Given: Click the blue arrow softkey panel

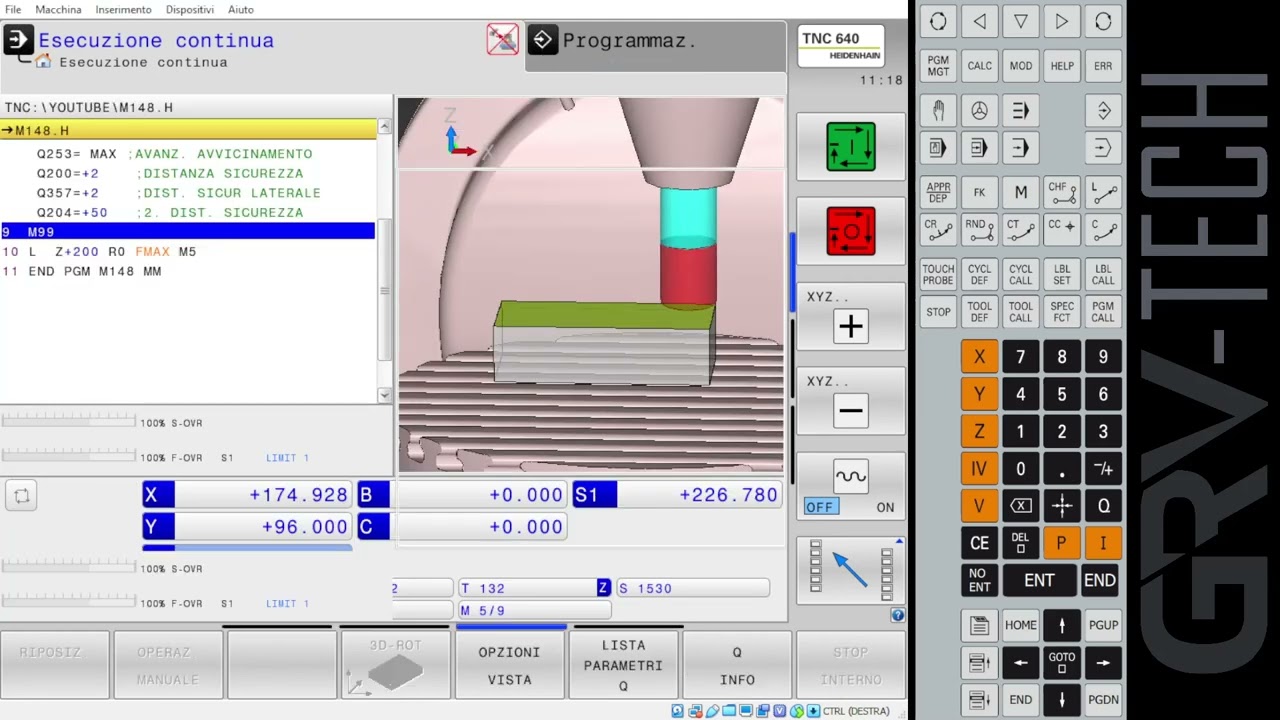Looking at the screenshot, I should point(851,569).
